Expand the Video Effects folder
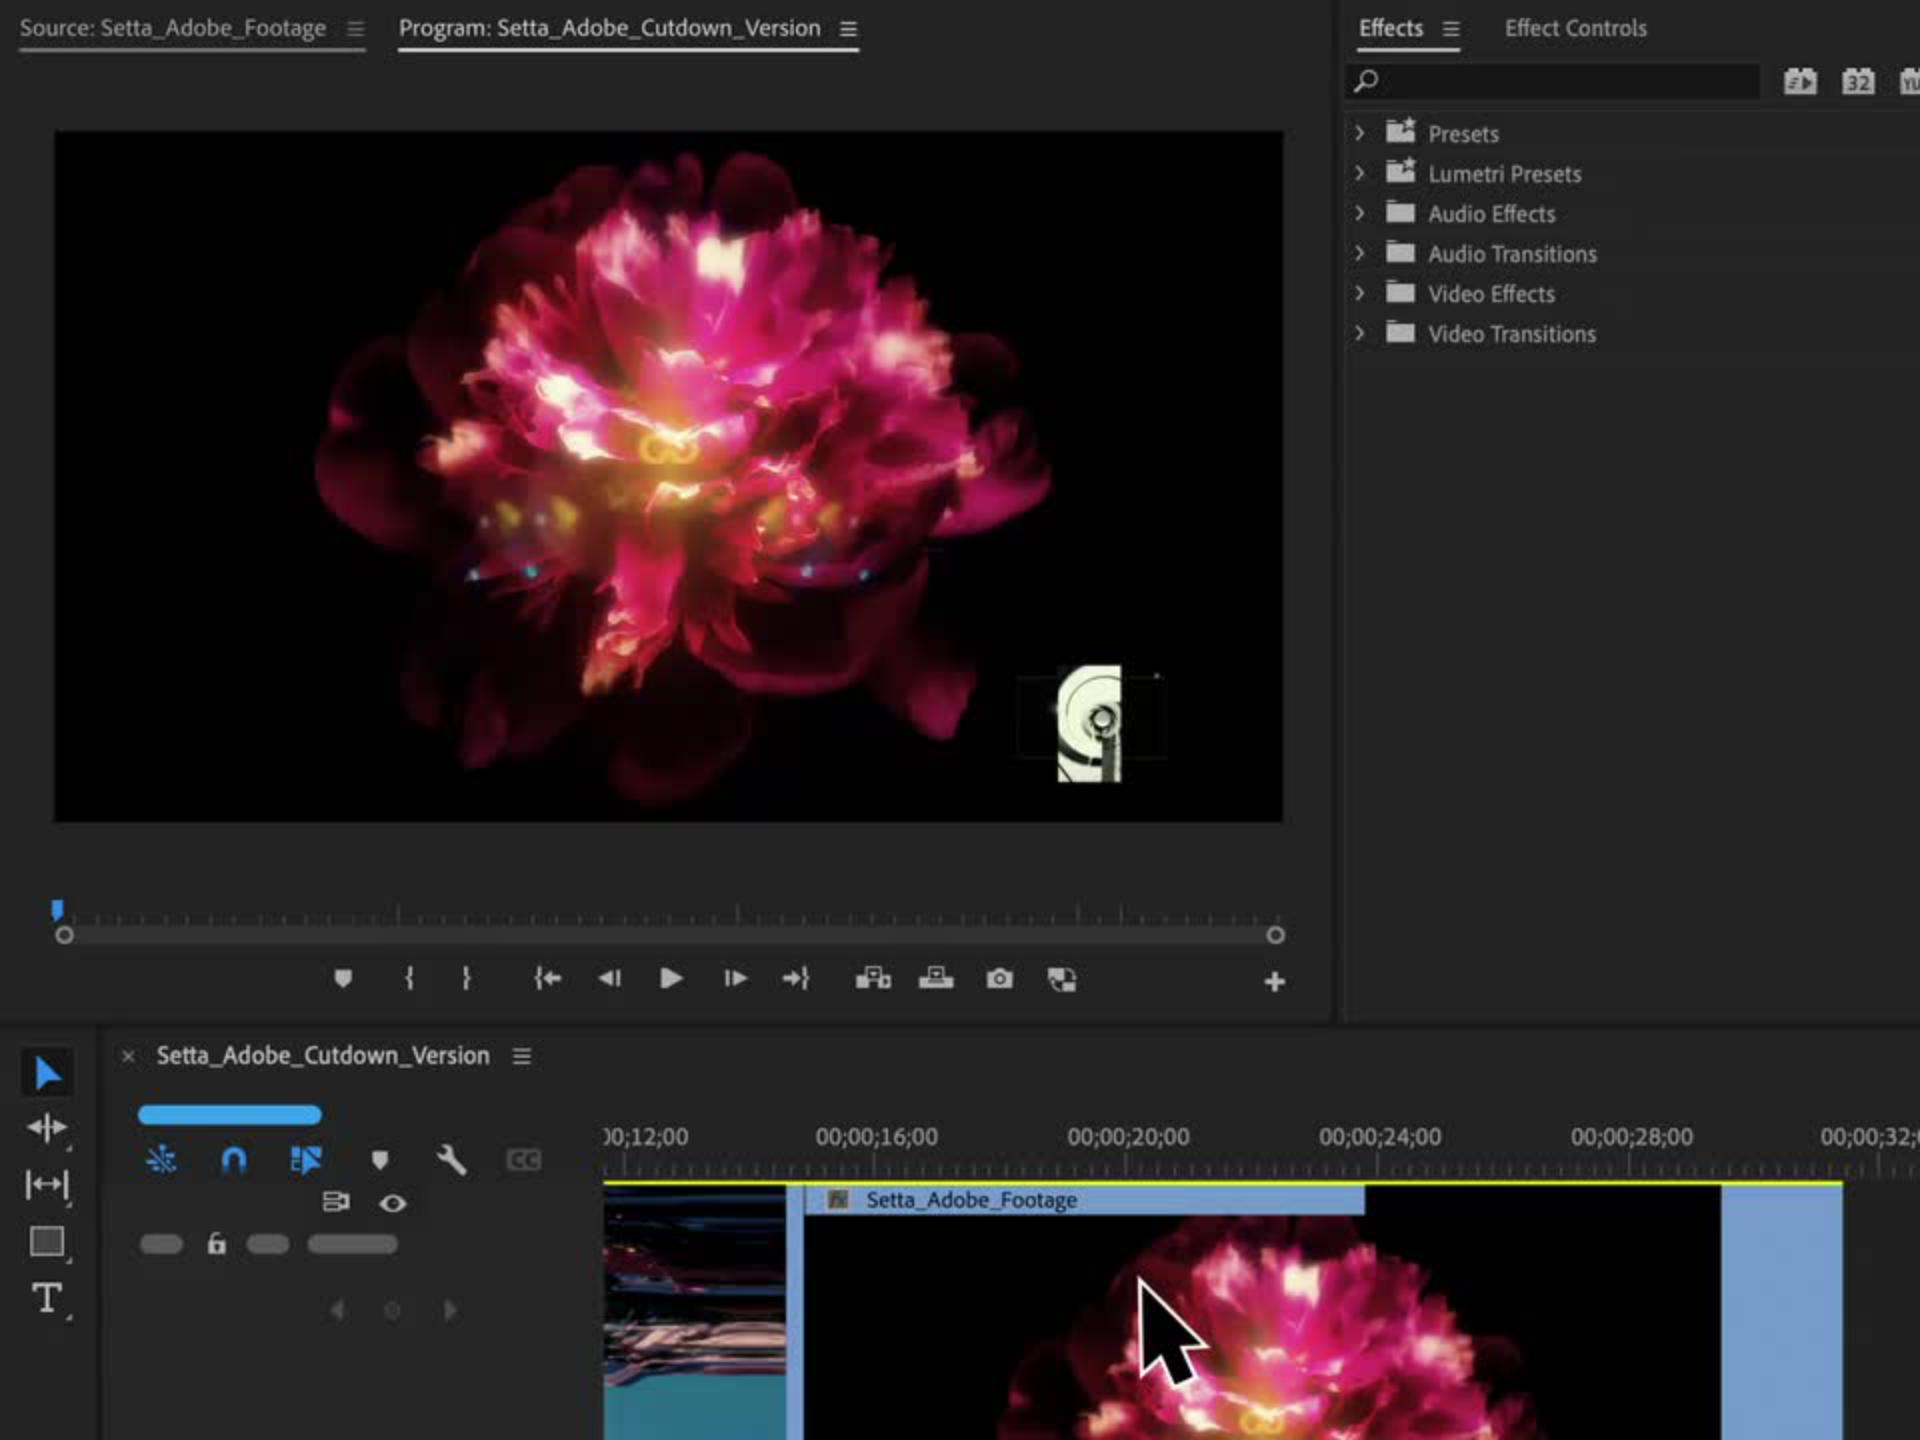 tap(1360, 293)
